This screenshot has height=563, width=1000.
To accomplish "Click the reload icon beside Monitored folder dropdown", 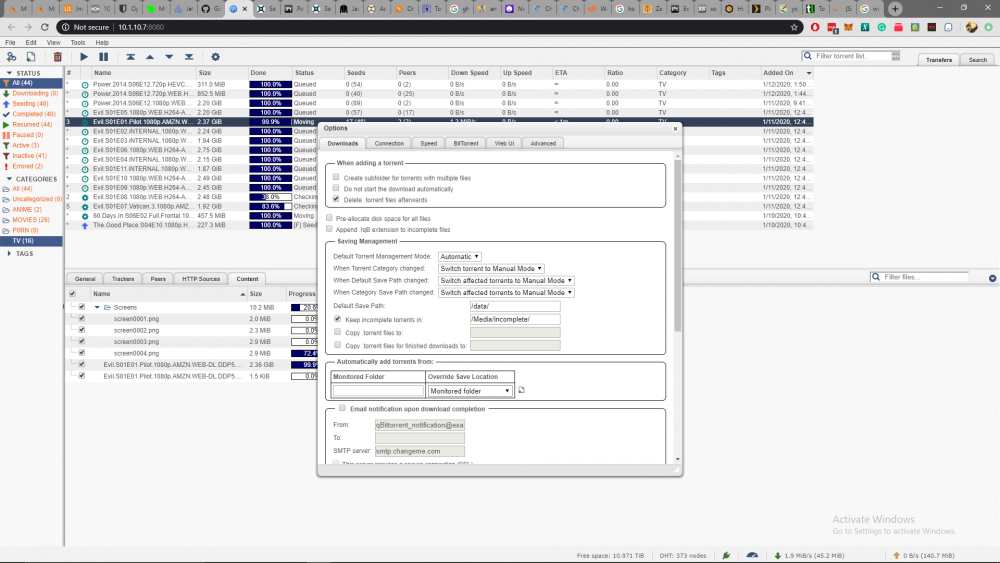I will click(x=521, y=390).
